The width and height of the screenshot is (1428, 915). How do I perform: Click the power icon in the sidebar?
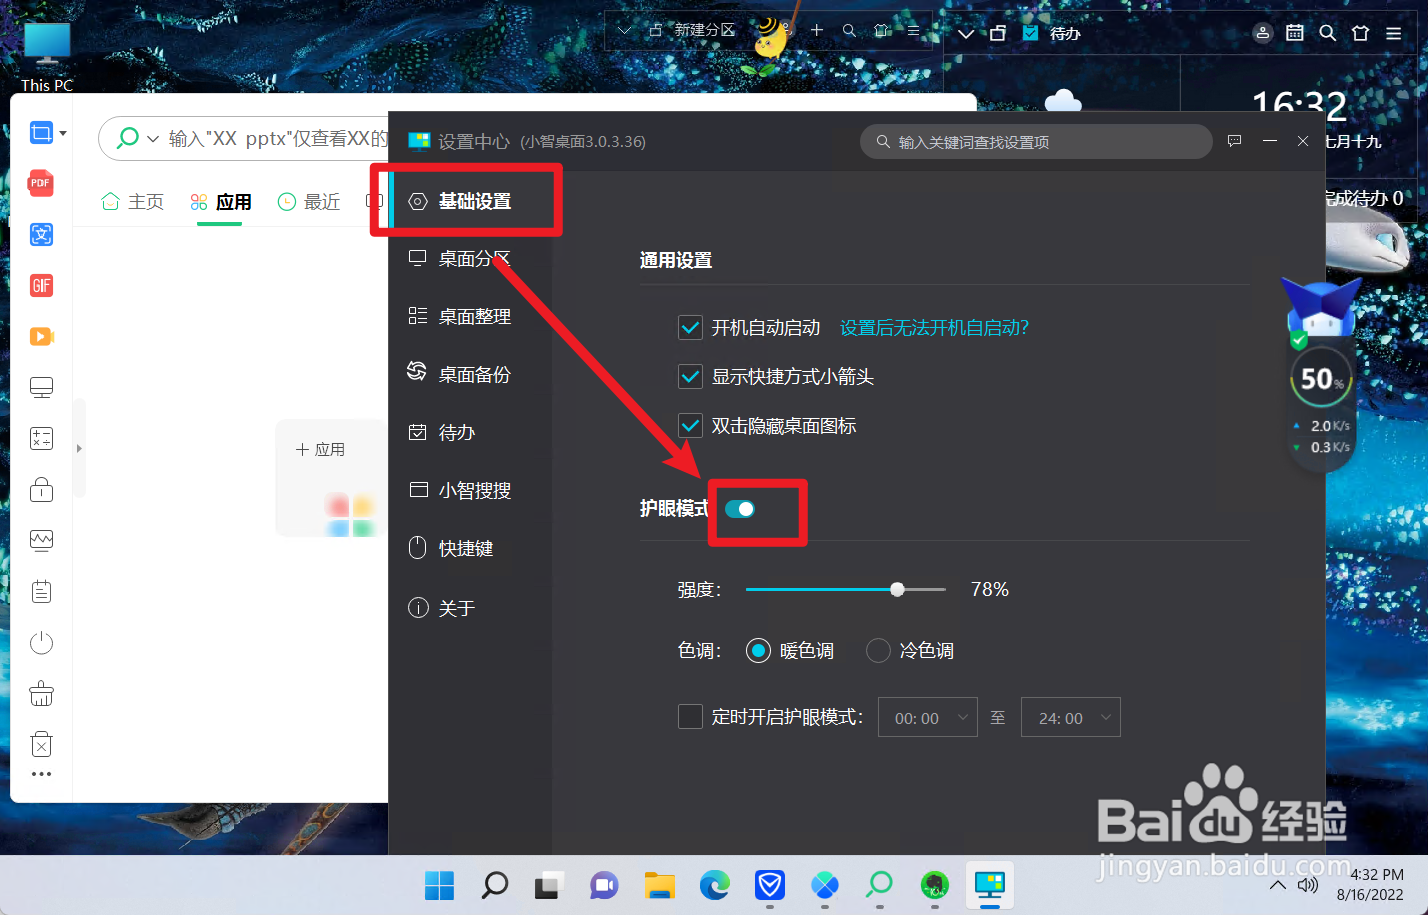point(41,643)
